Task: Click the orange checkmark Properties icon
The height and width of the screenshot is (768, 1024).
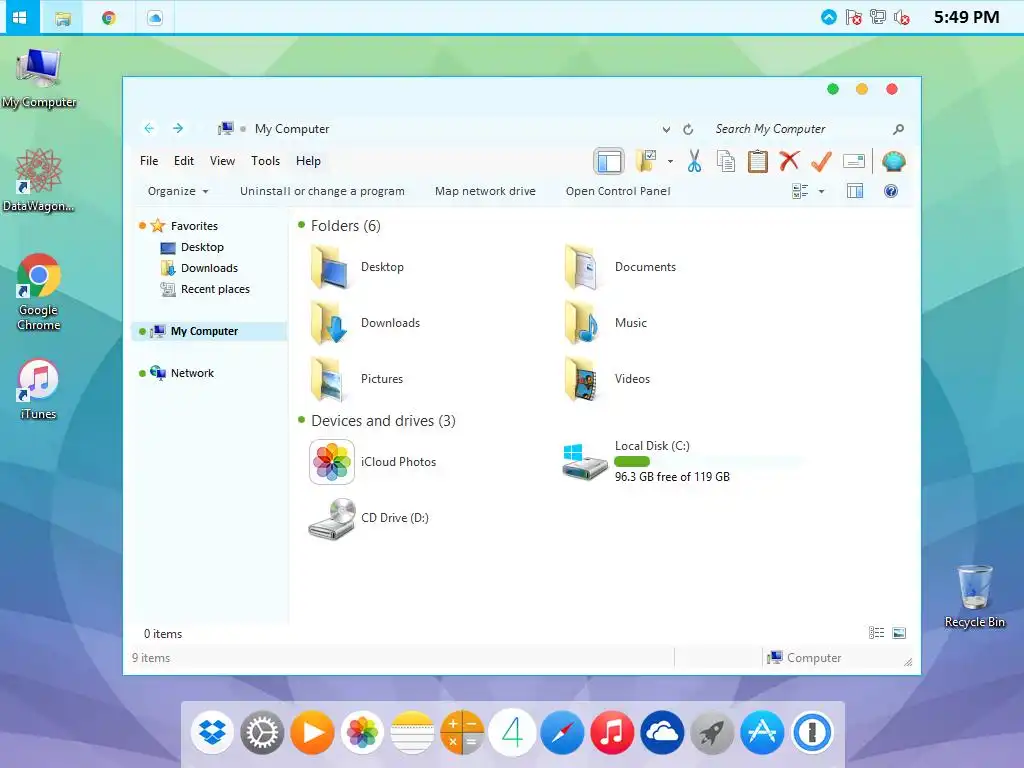Action: (x=821, y=161)
